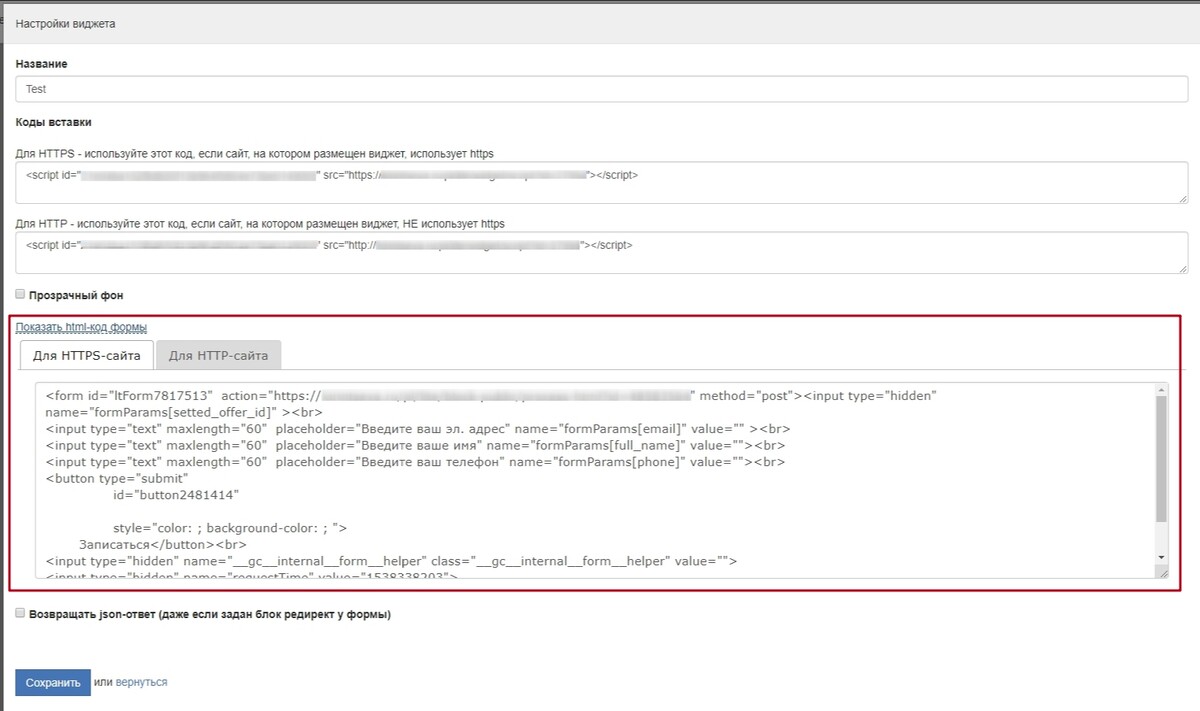Click the style="color: ; background-color" line
This screenshot has height=711, width=1200.
point(230,528)
